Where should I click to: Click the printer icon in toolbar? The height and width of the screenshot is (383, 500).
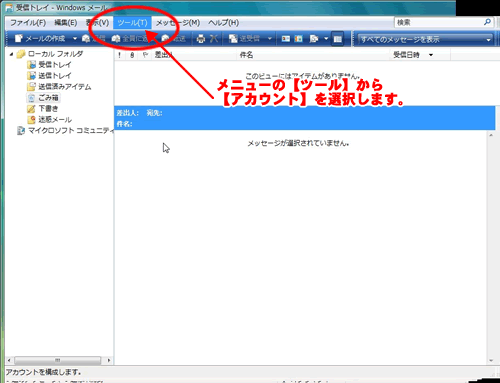click(201, 39)
